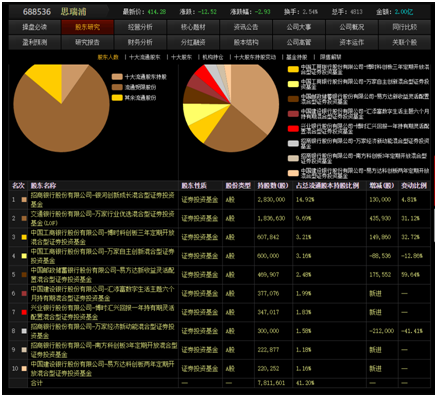Click legend swatch for 南方科创板3年 fund
437x397 pixels.
point(293,158)
